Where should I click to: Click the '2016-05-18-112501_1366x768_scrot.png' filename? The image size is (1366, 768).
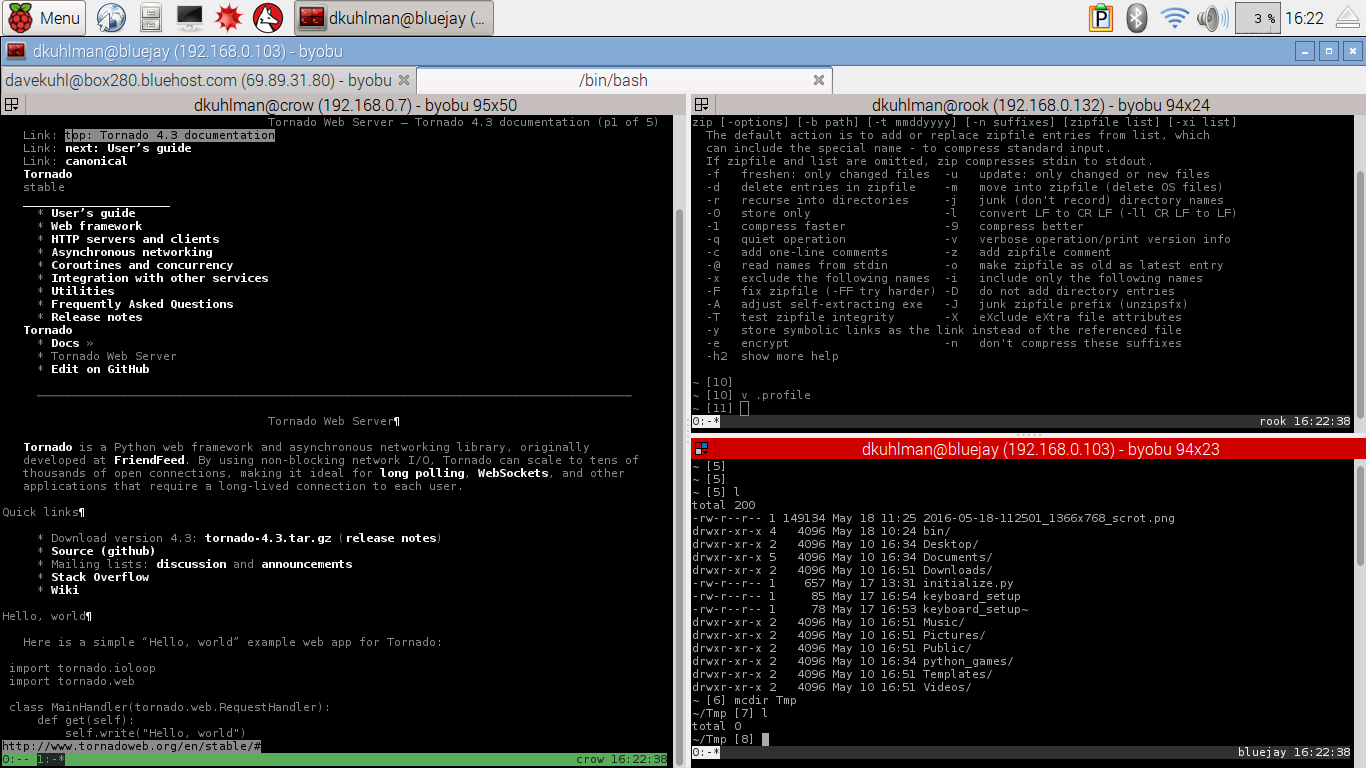click(1049, 518)
